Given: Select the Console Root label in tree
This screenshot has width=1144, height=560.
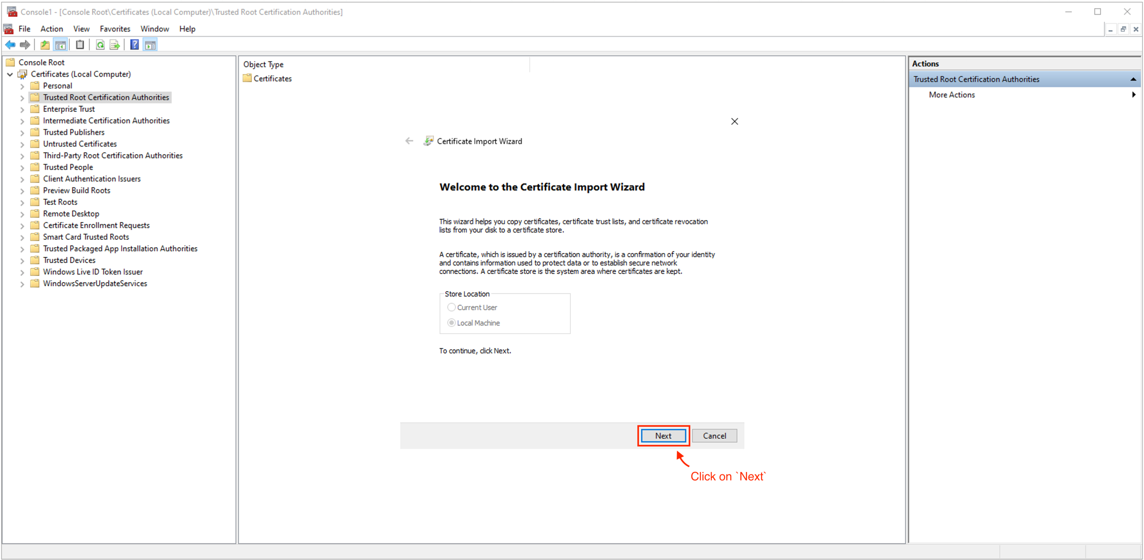Looking at the screenshot, I should [x=42, y=63].
